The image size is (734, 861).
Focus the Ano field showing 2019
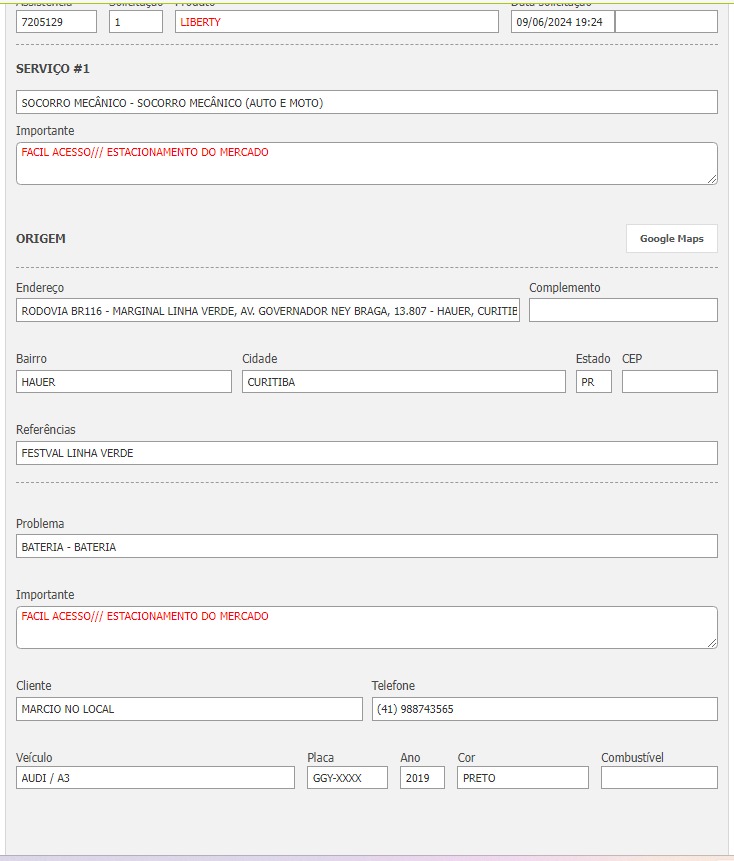pos(422,778)
